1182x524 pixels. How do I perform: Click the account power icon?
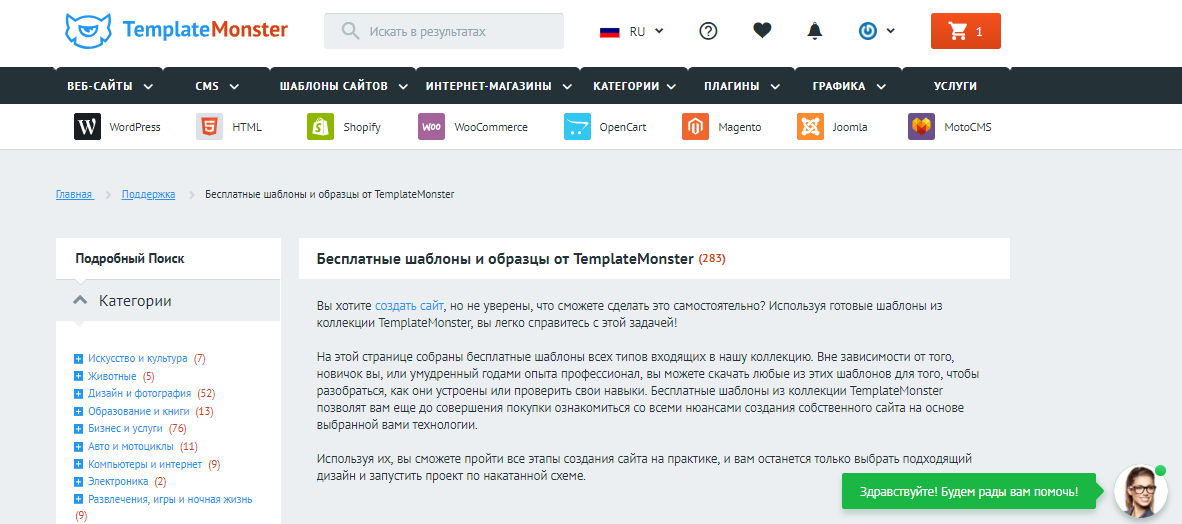click(x=868, y=31)
